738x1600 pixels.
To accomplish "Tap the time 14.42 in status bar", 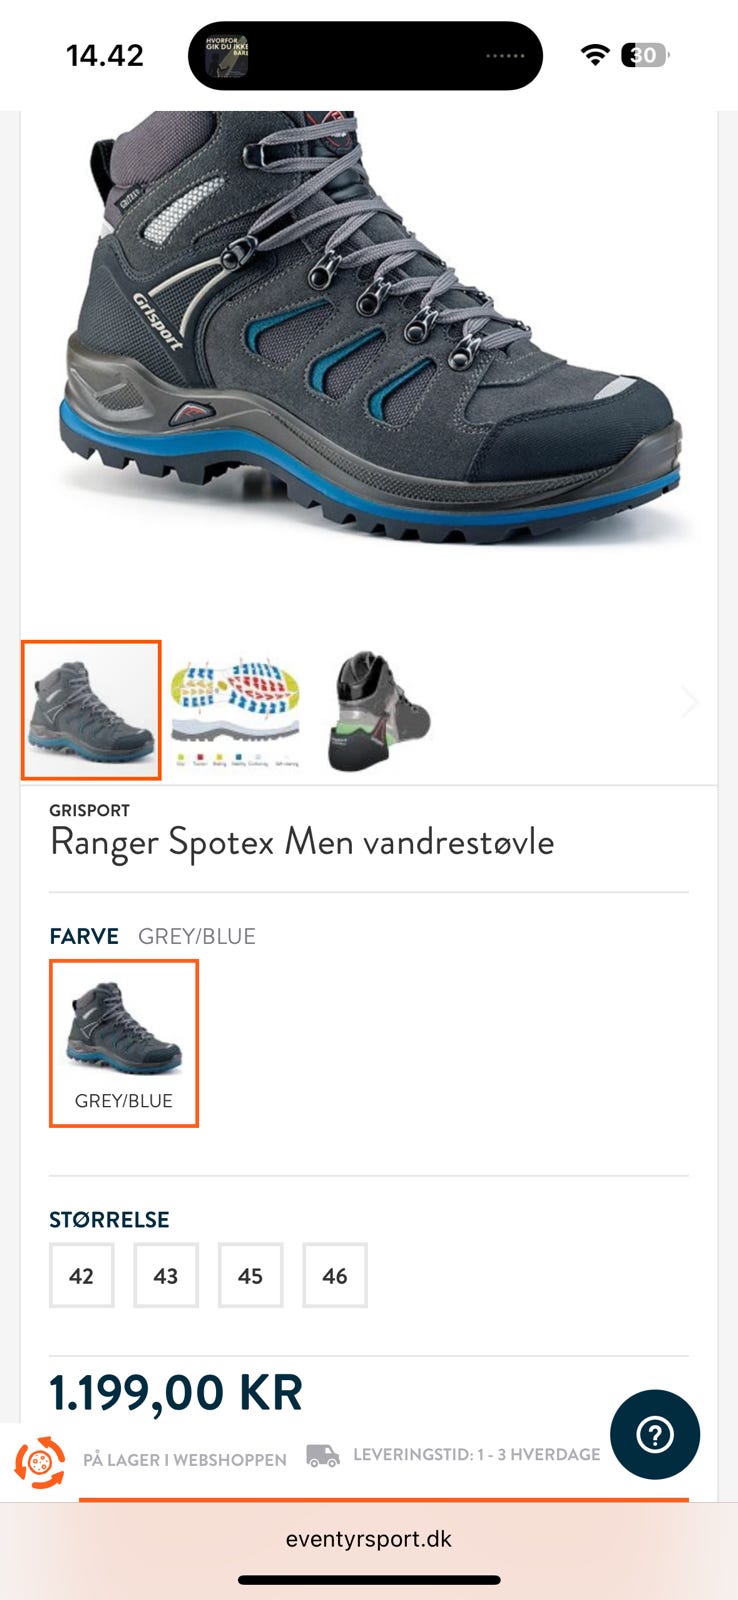I will click(x=105, y=55).
